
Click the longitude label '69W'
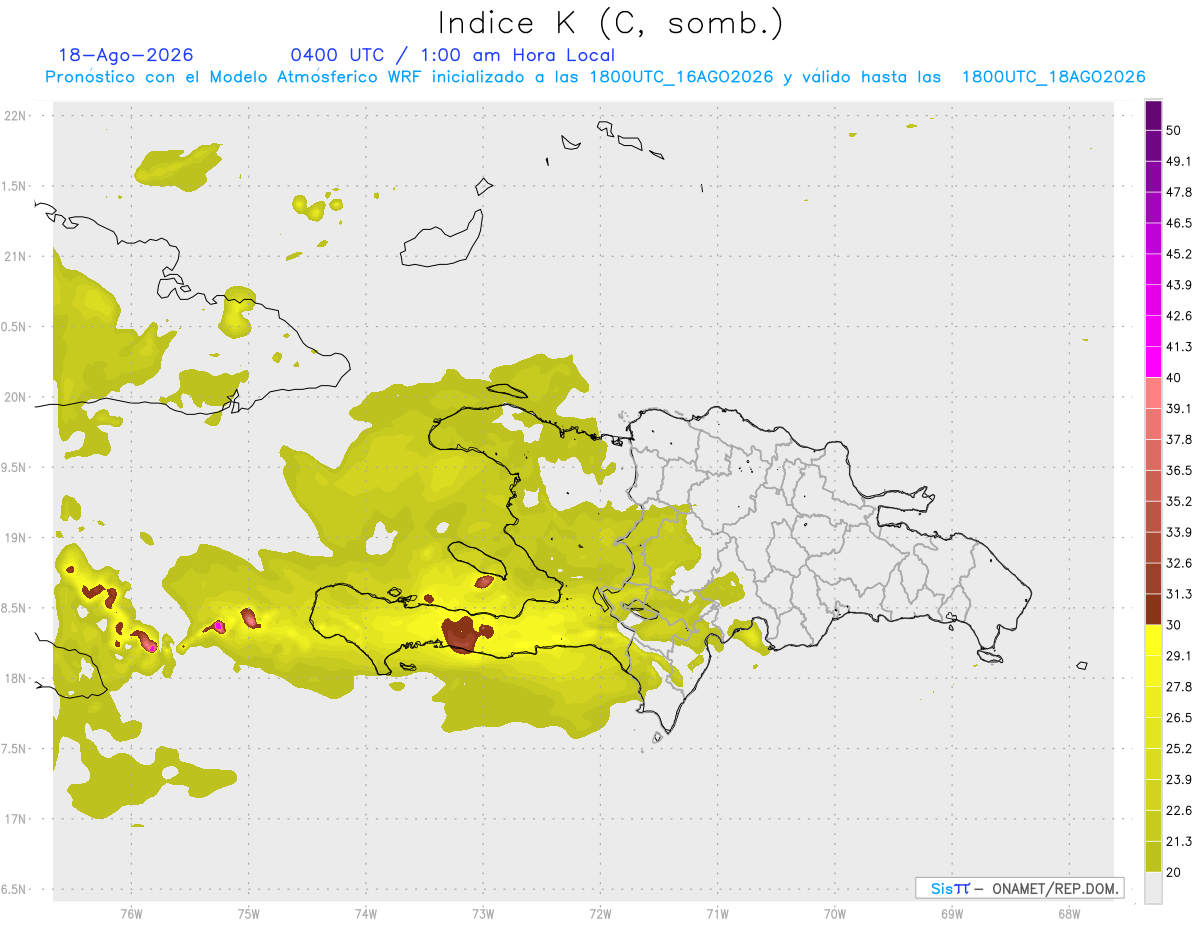point(952,914)
